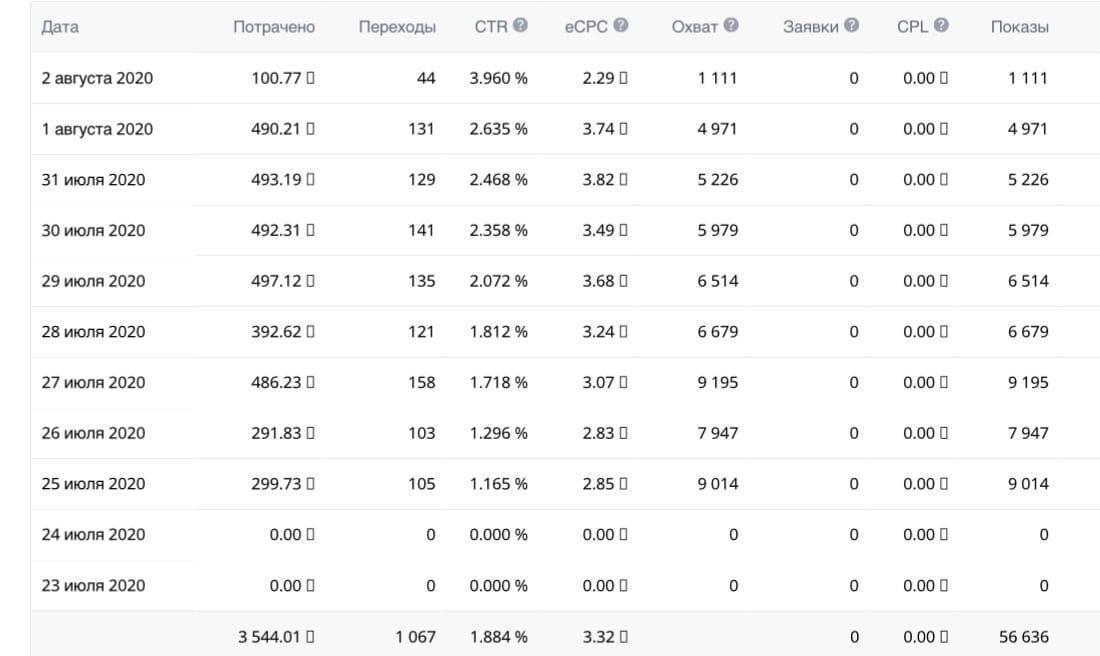Click the 9 195 reach value
Image resolution: width=1100 pixels, height=656 pixels.
click(718, 382)
